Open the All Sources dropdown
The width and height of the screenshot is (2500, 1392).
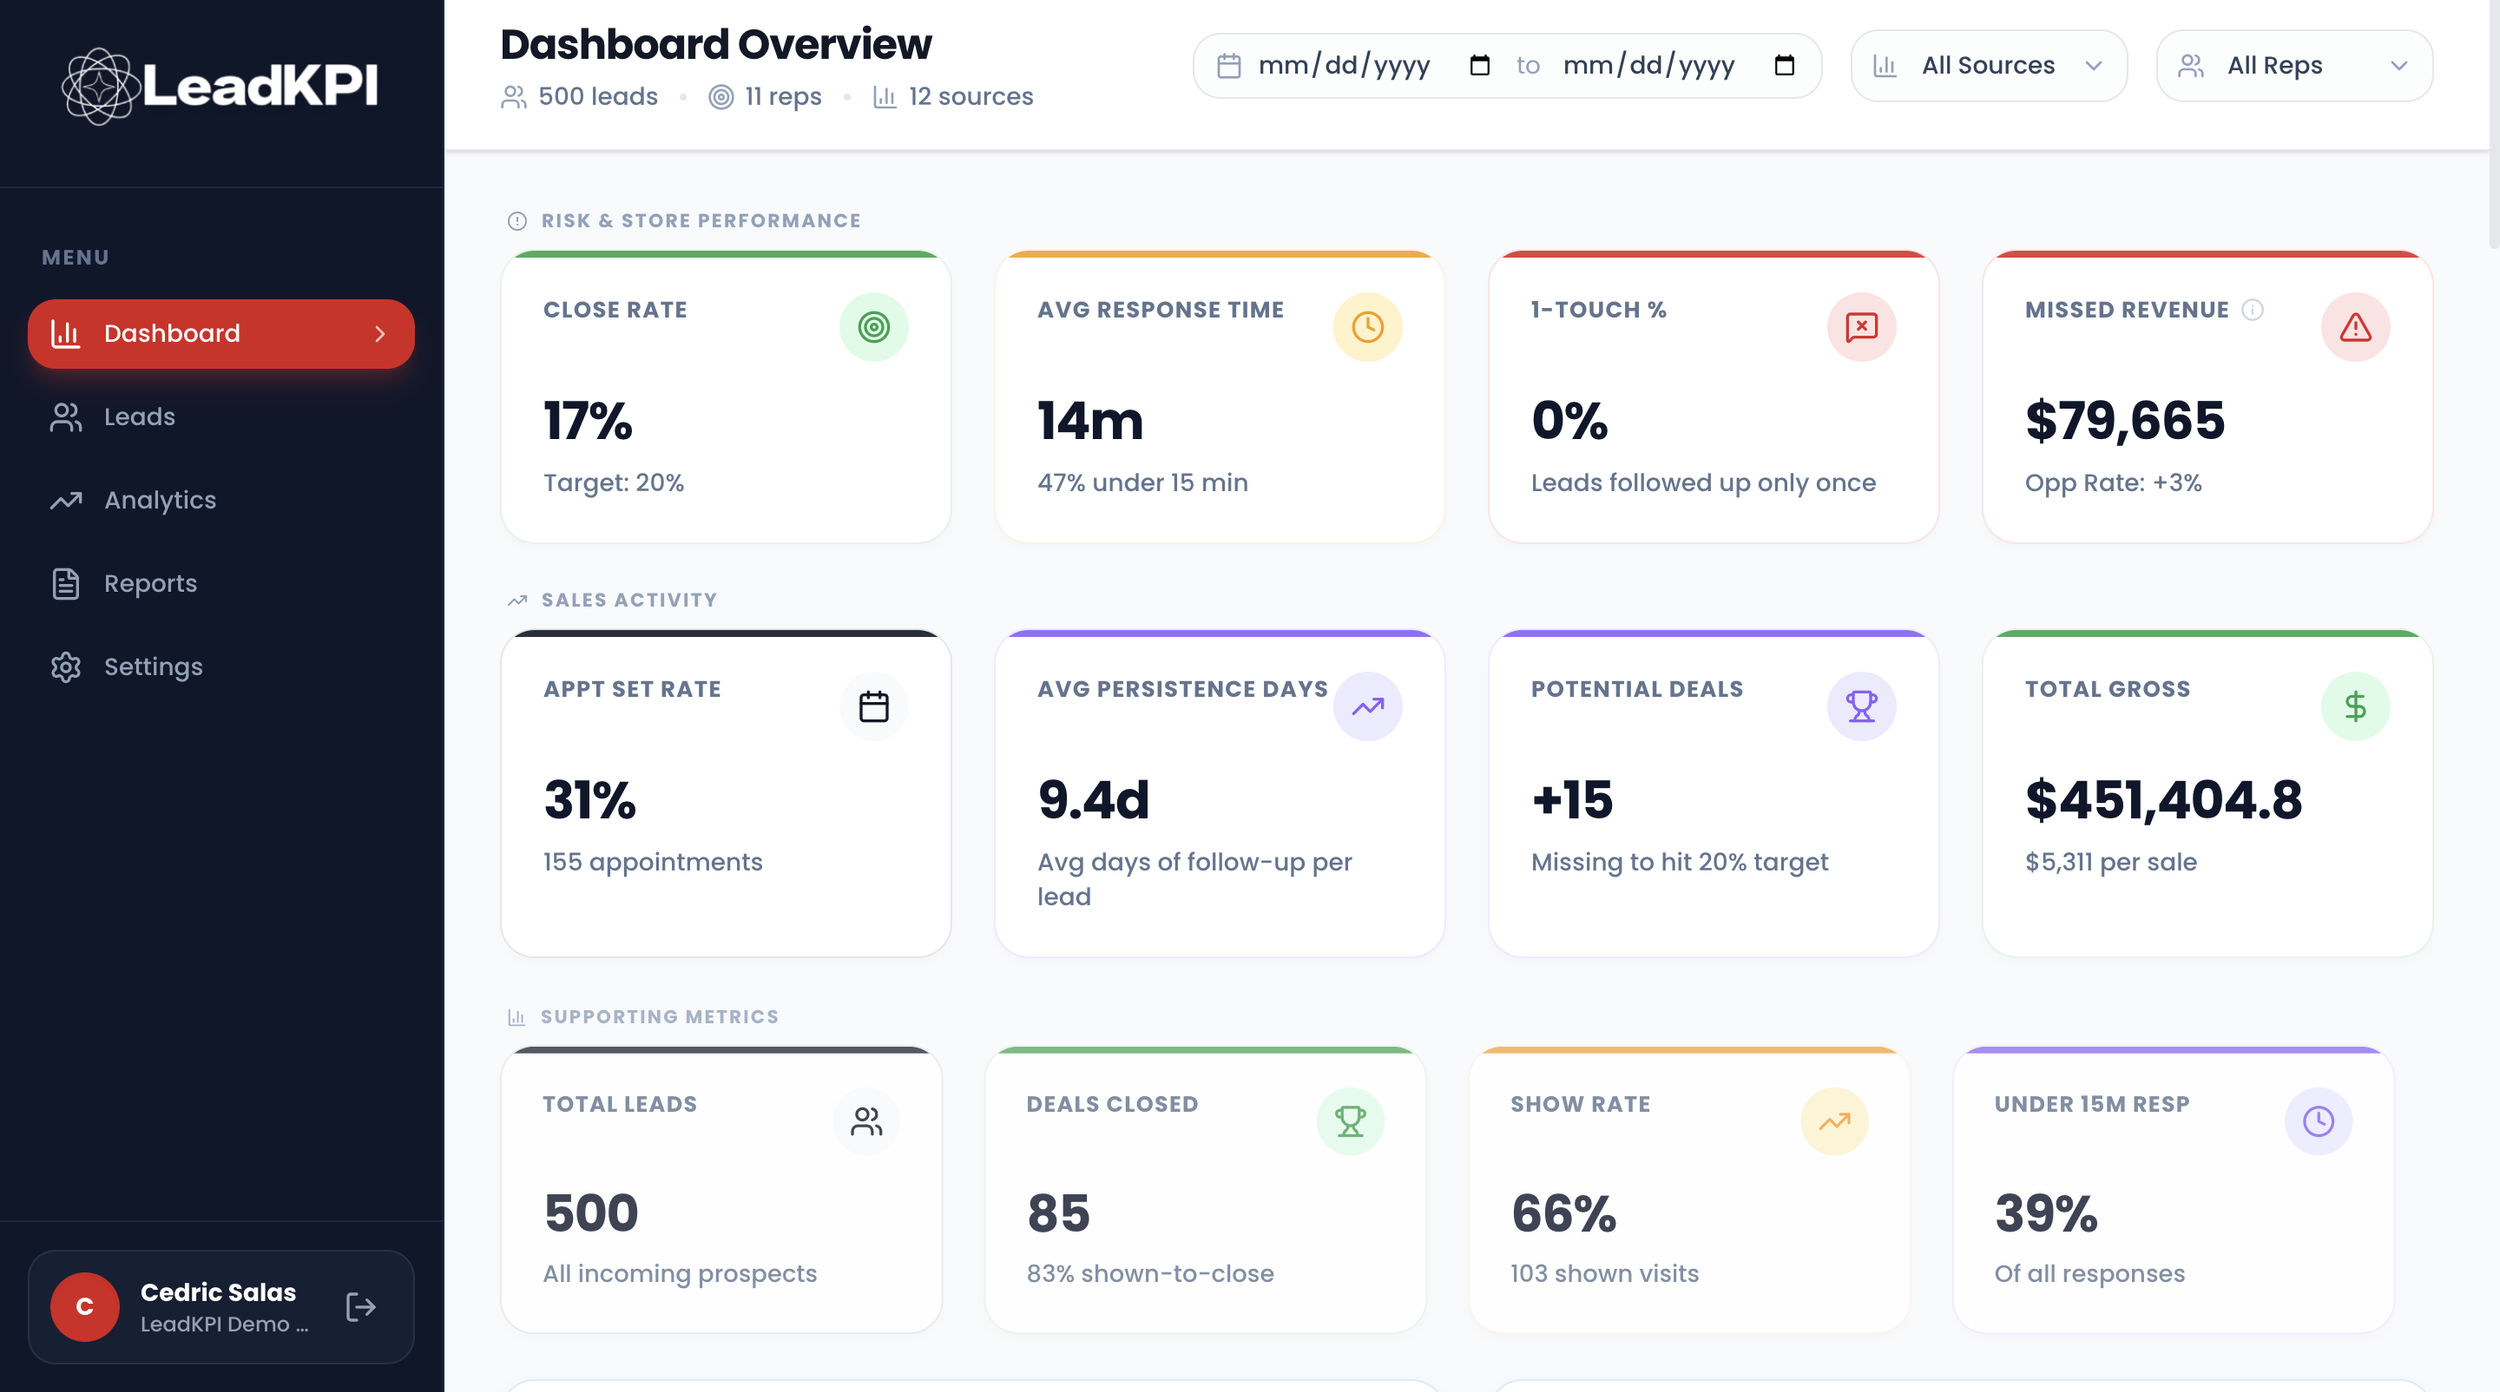pos(1988,66)
